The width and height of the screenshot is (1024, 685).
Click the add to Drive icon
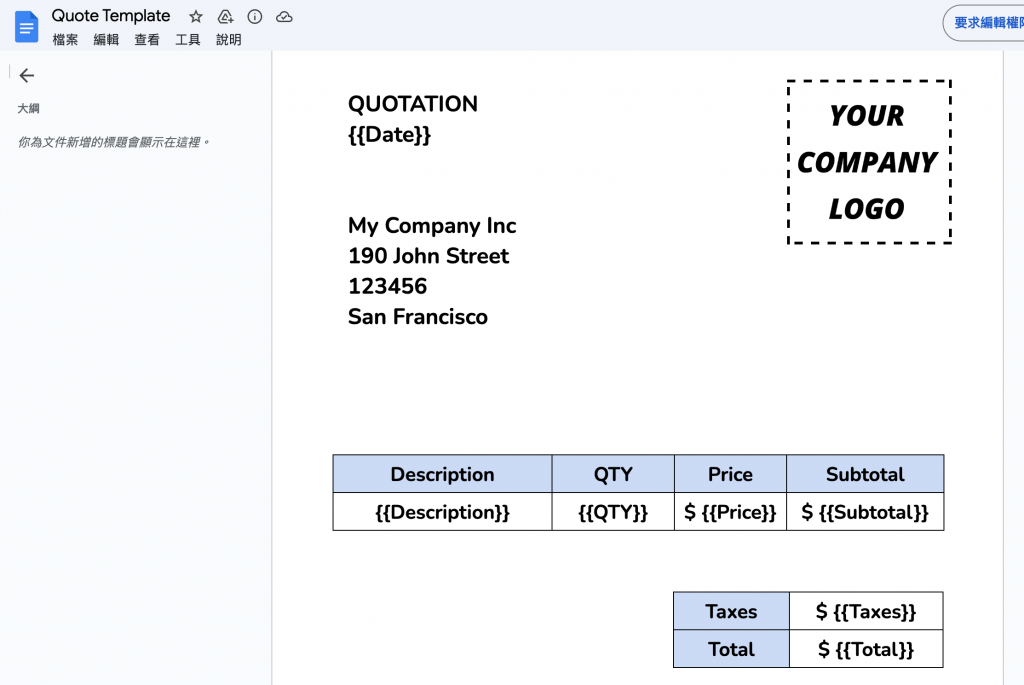point(225,17)
